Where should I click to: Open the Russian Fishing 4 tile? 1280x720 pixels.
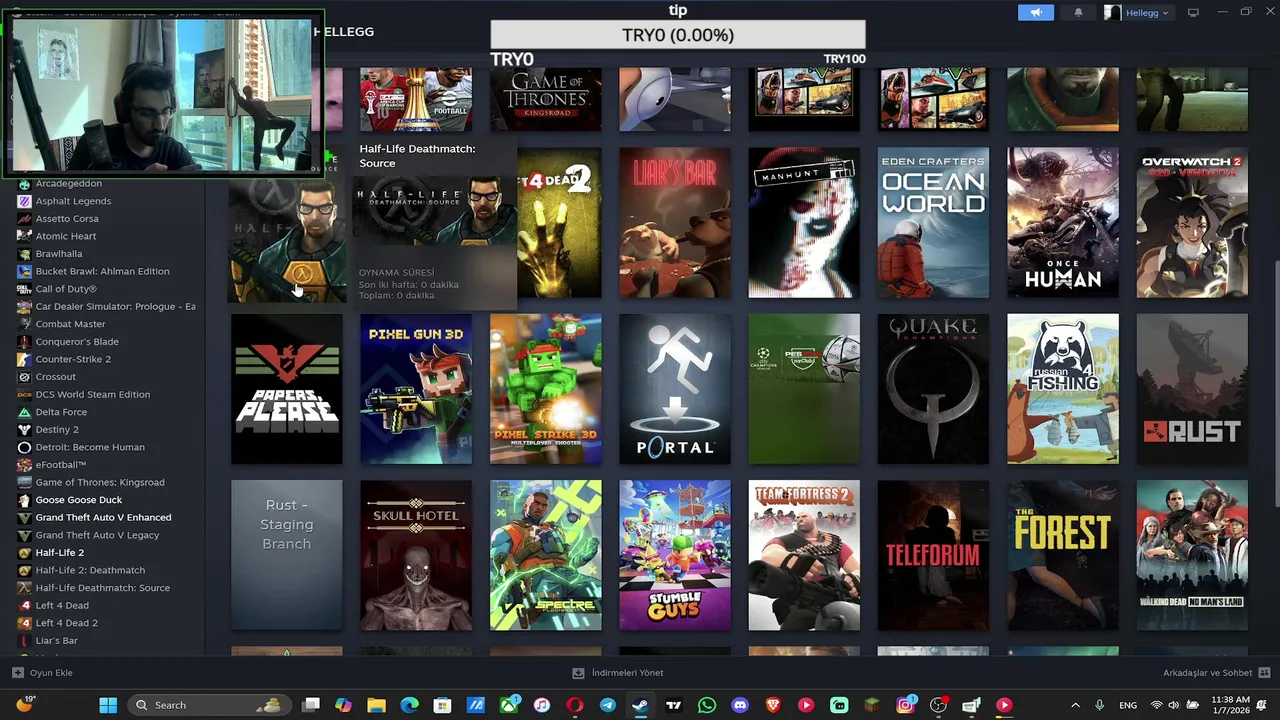point(1063,389)
